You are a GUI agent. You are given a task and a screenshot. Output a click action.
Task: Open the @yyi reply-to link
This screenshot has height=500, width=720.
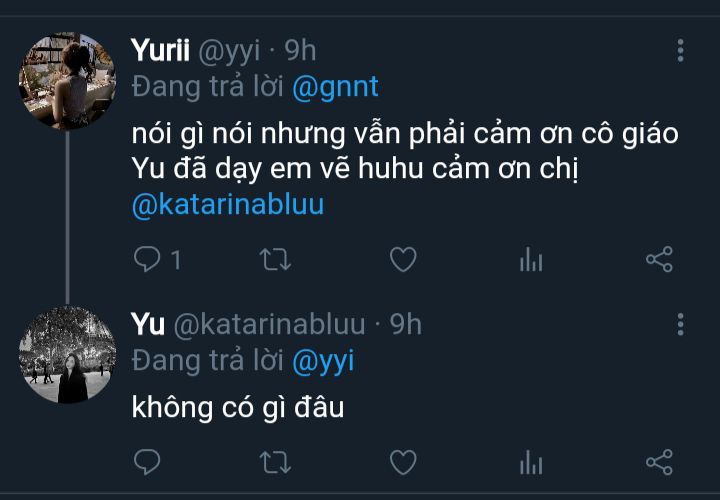point(323,362)
